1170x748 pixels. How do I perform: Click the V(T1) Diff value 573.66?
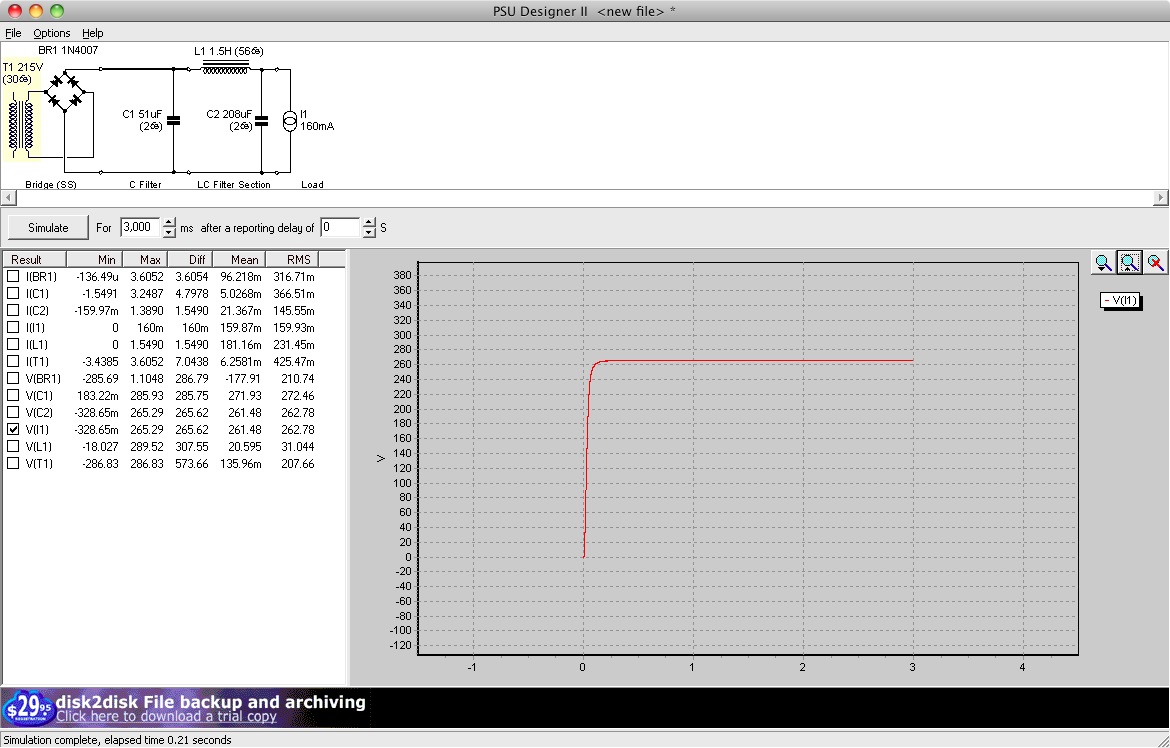coord(192,464)
